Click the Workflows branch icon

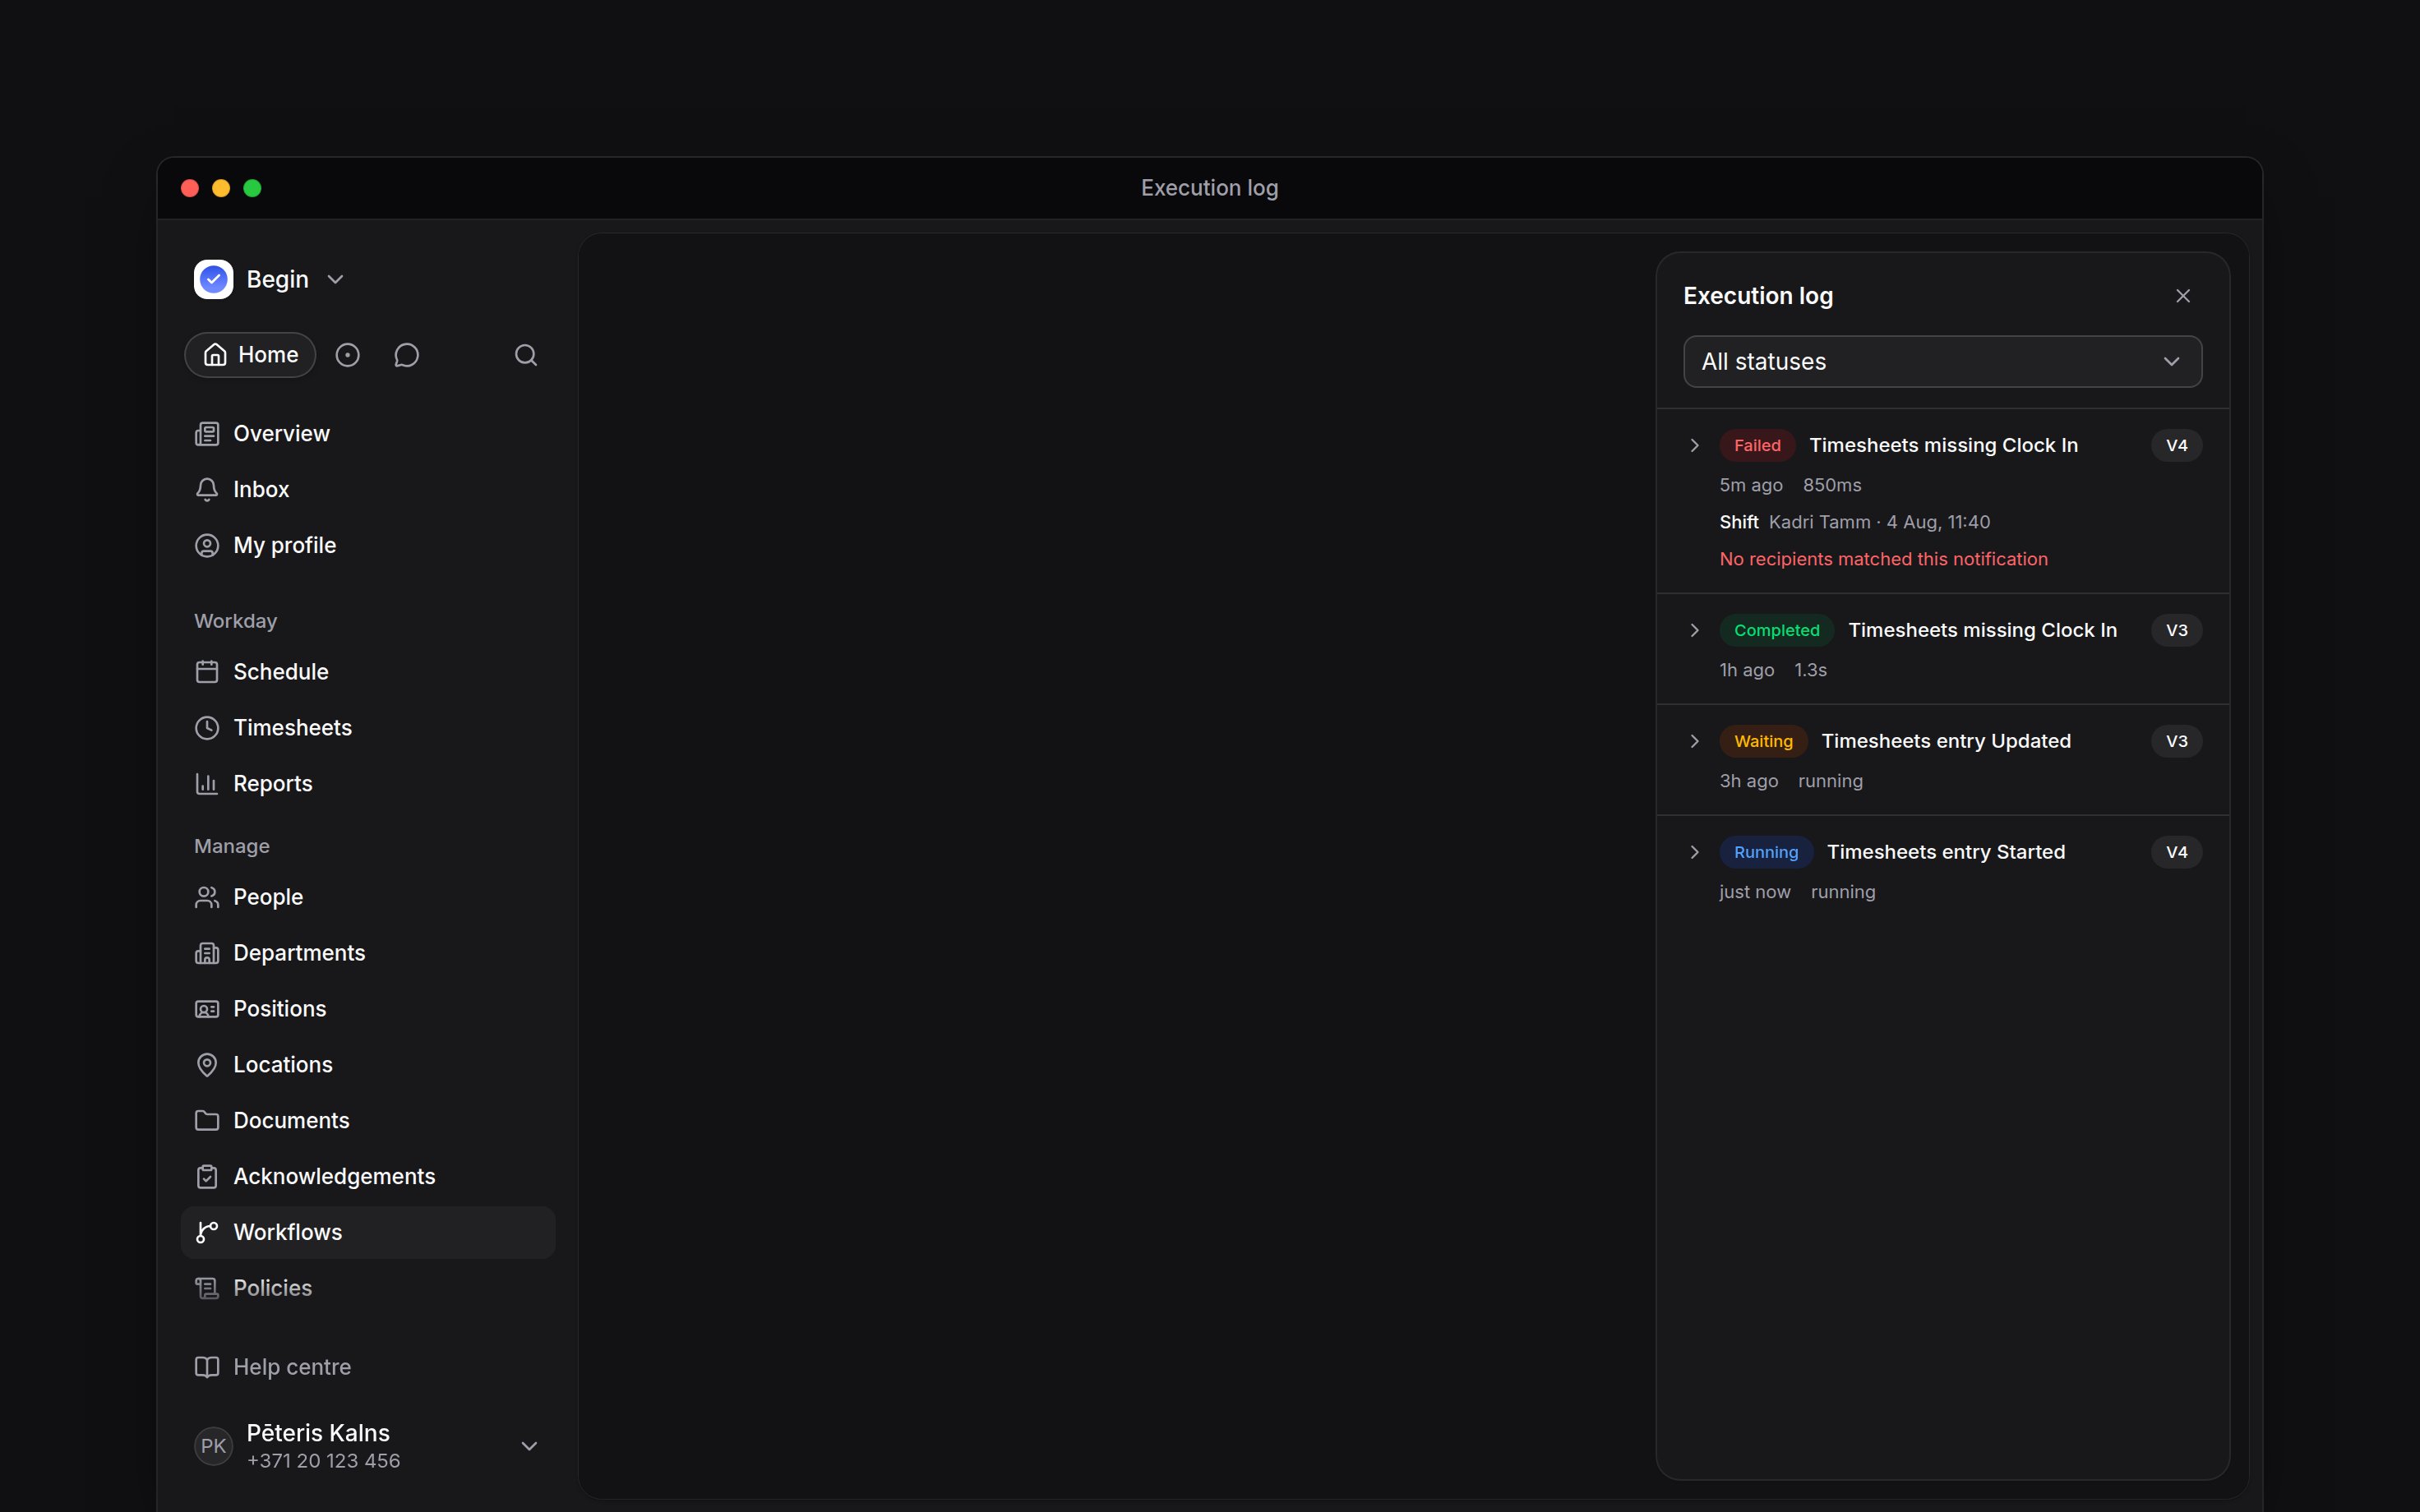[207, 1233]
